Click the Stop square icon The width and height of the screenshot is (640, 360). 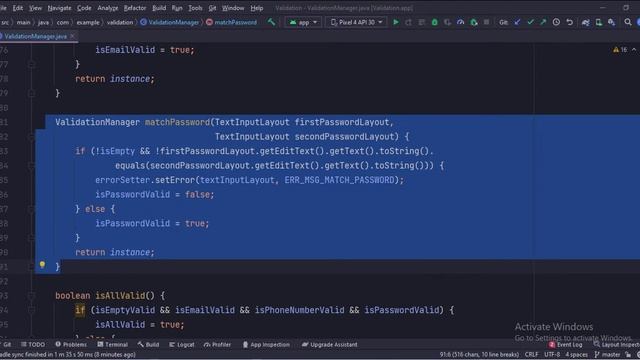click(x=487, y=22)
